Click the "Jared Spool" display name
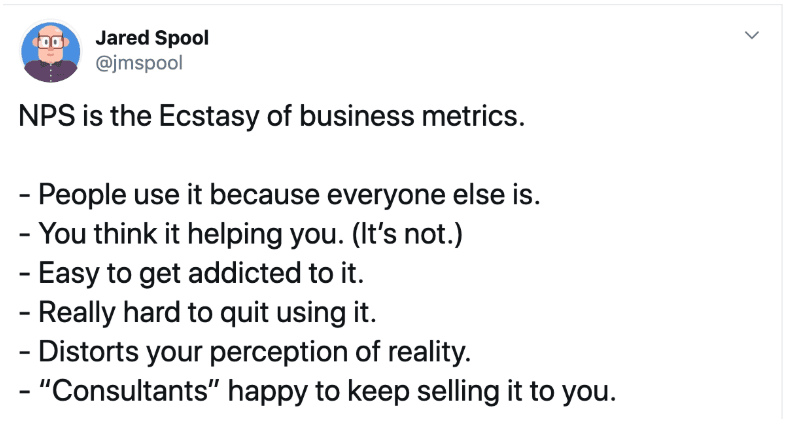The image size is (788, 428). click(x=152, y=38)
